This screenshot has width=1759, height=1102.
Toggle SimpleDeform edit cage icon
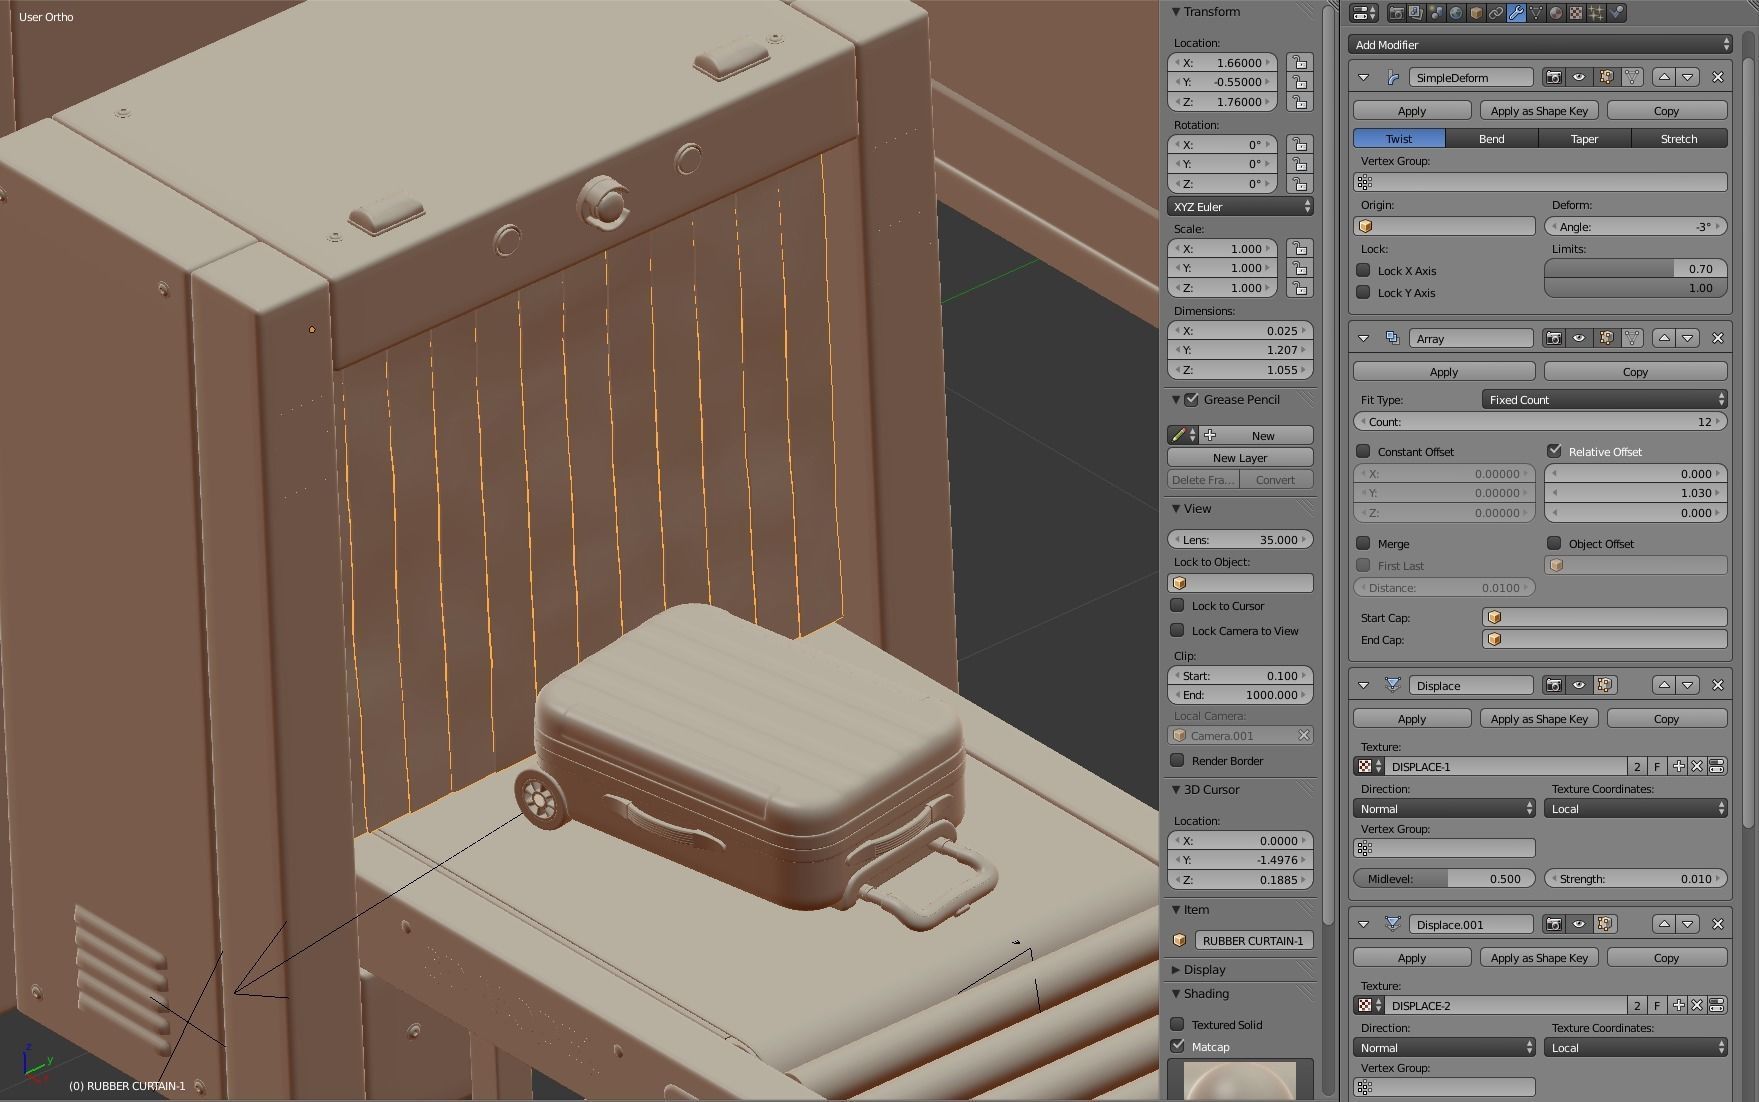tap(1632, 77)
